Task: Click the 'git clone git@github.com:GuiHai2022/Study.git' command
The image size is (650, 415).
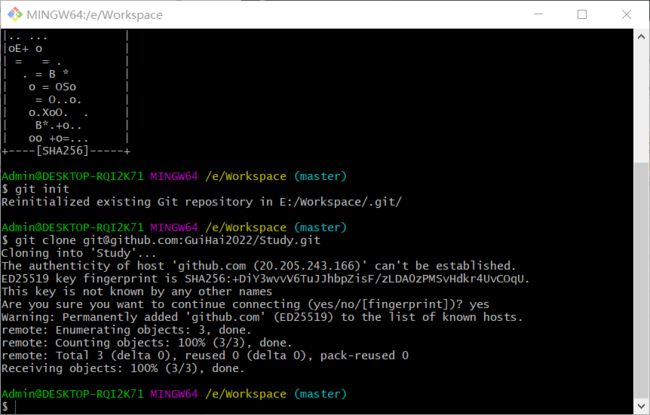Action: coord(161,240)
